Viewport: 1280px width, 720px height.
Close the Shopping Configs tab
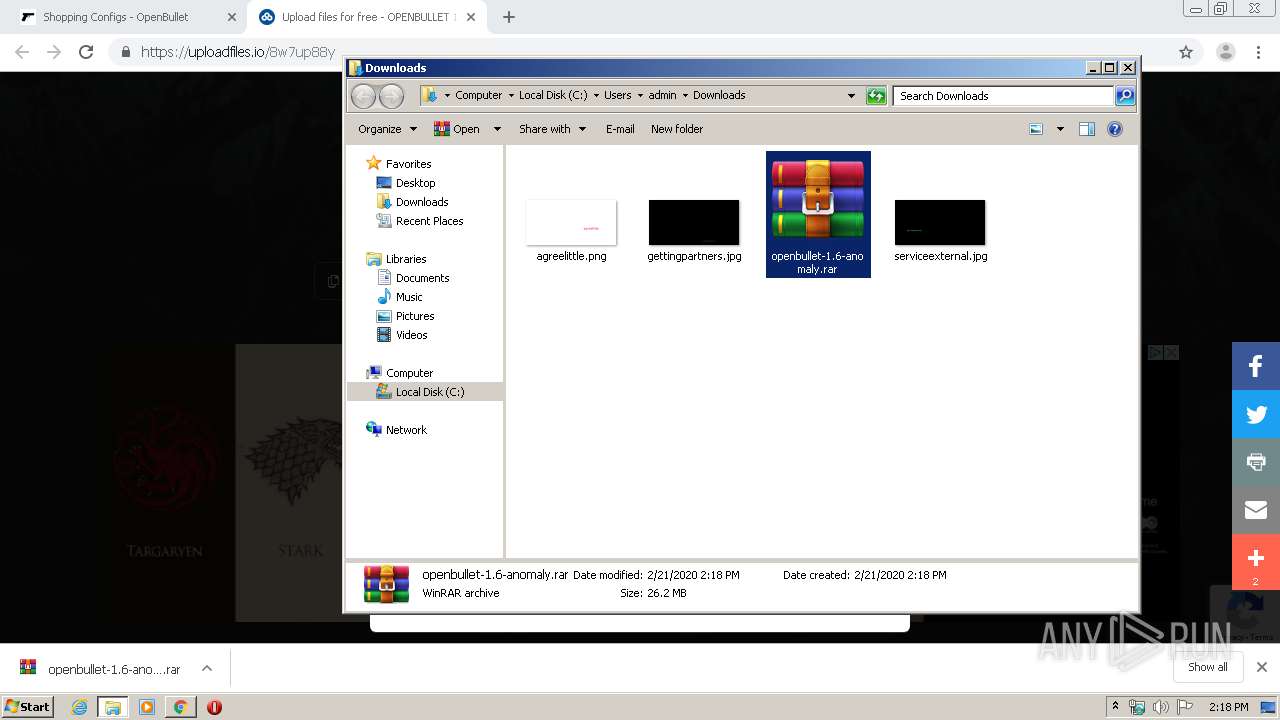[x=231, y=17]
